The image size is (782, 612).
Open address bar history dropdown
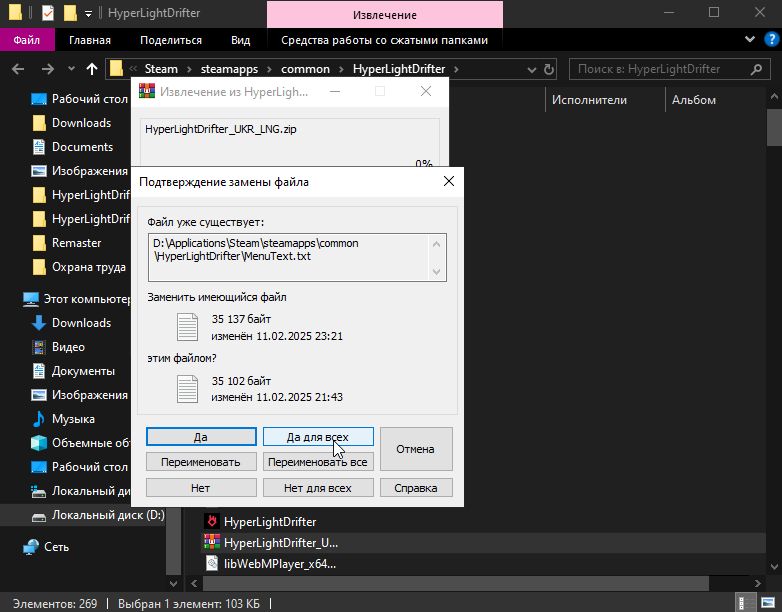(532, 69)
